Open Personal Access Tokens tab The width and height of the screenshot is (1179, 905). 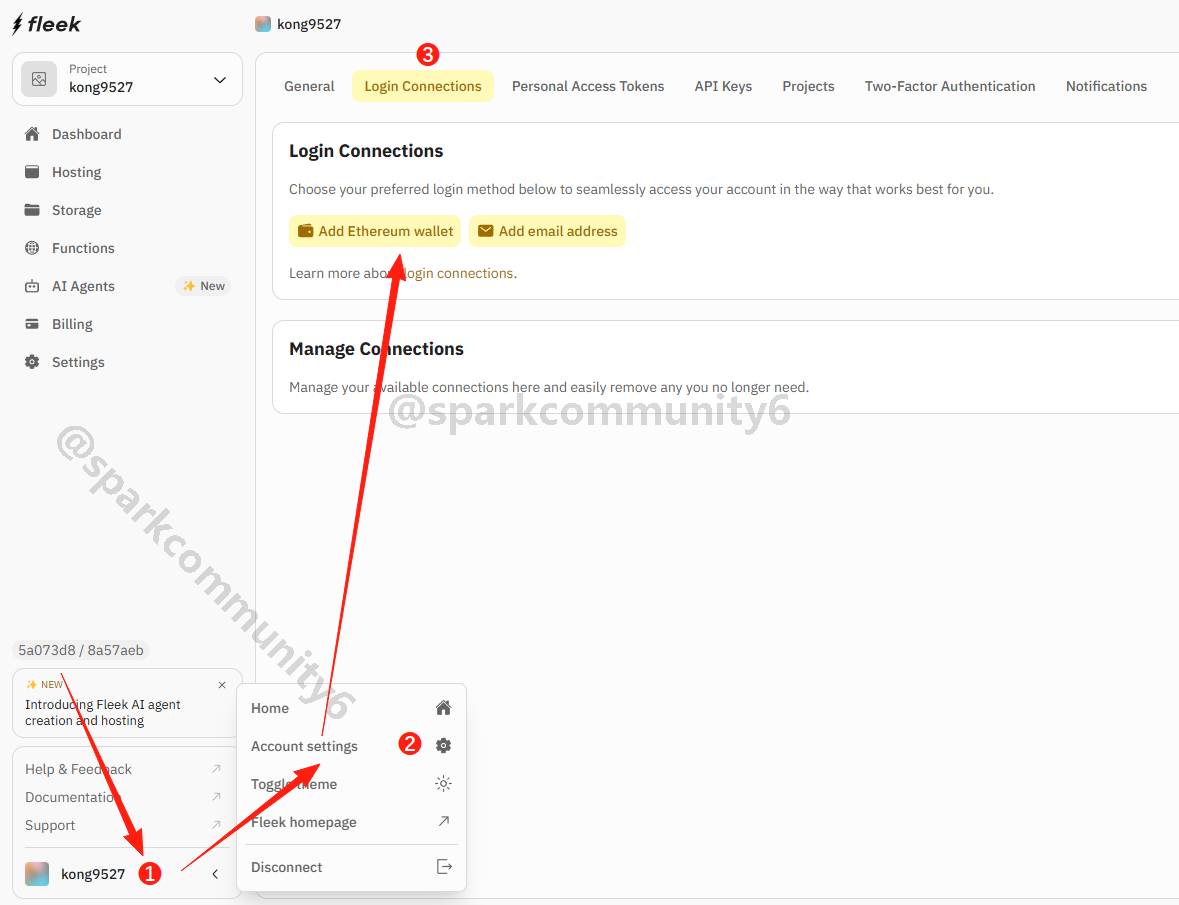click(x=588, y=86)
